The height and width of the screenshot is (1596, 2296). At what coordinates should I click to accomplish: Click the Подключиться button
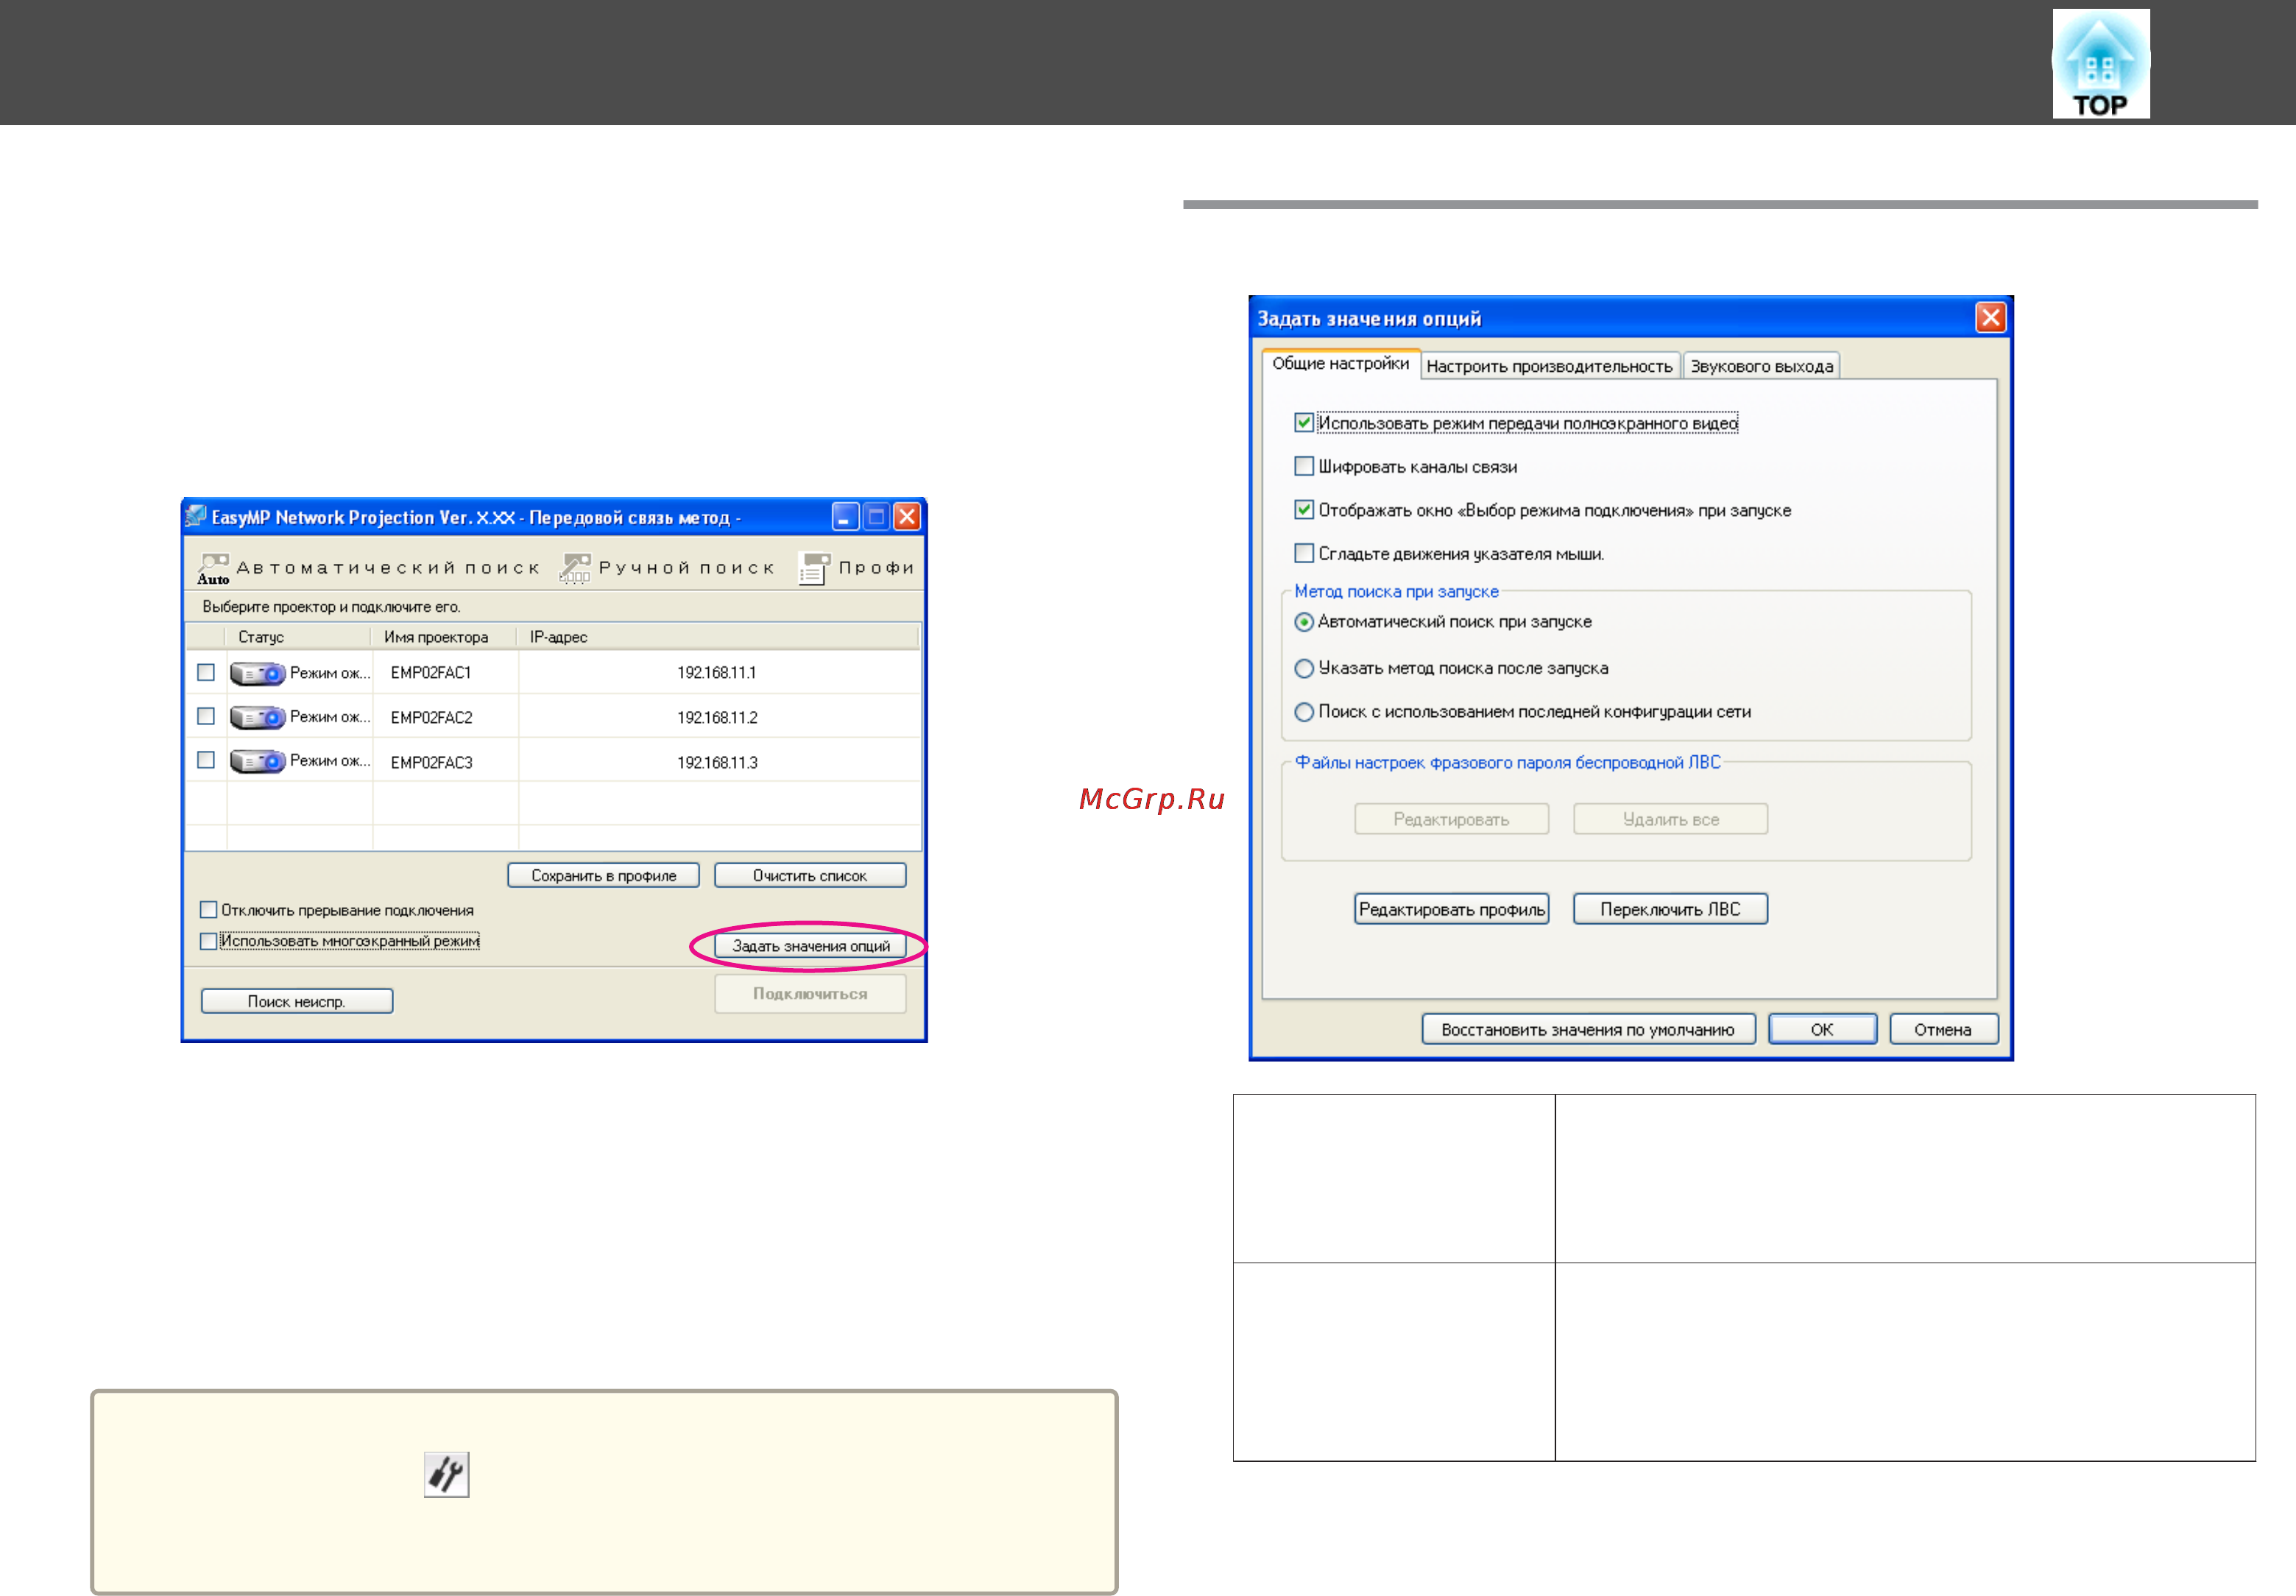click(x=810, y=994)
